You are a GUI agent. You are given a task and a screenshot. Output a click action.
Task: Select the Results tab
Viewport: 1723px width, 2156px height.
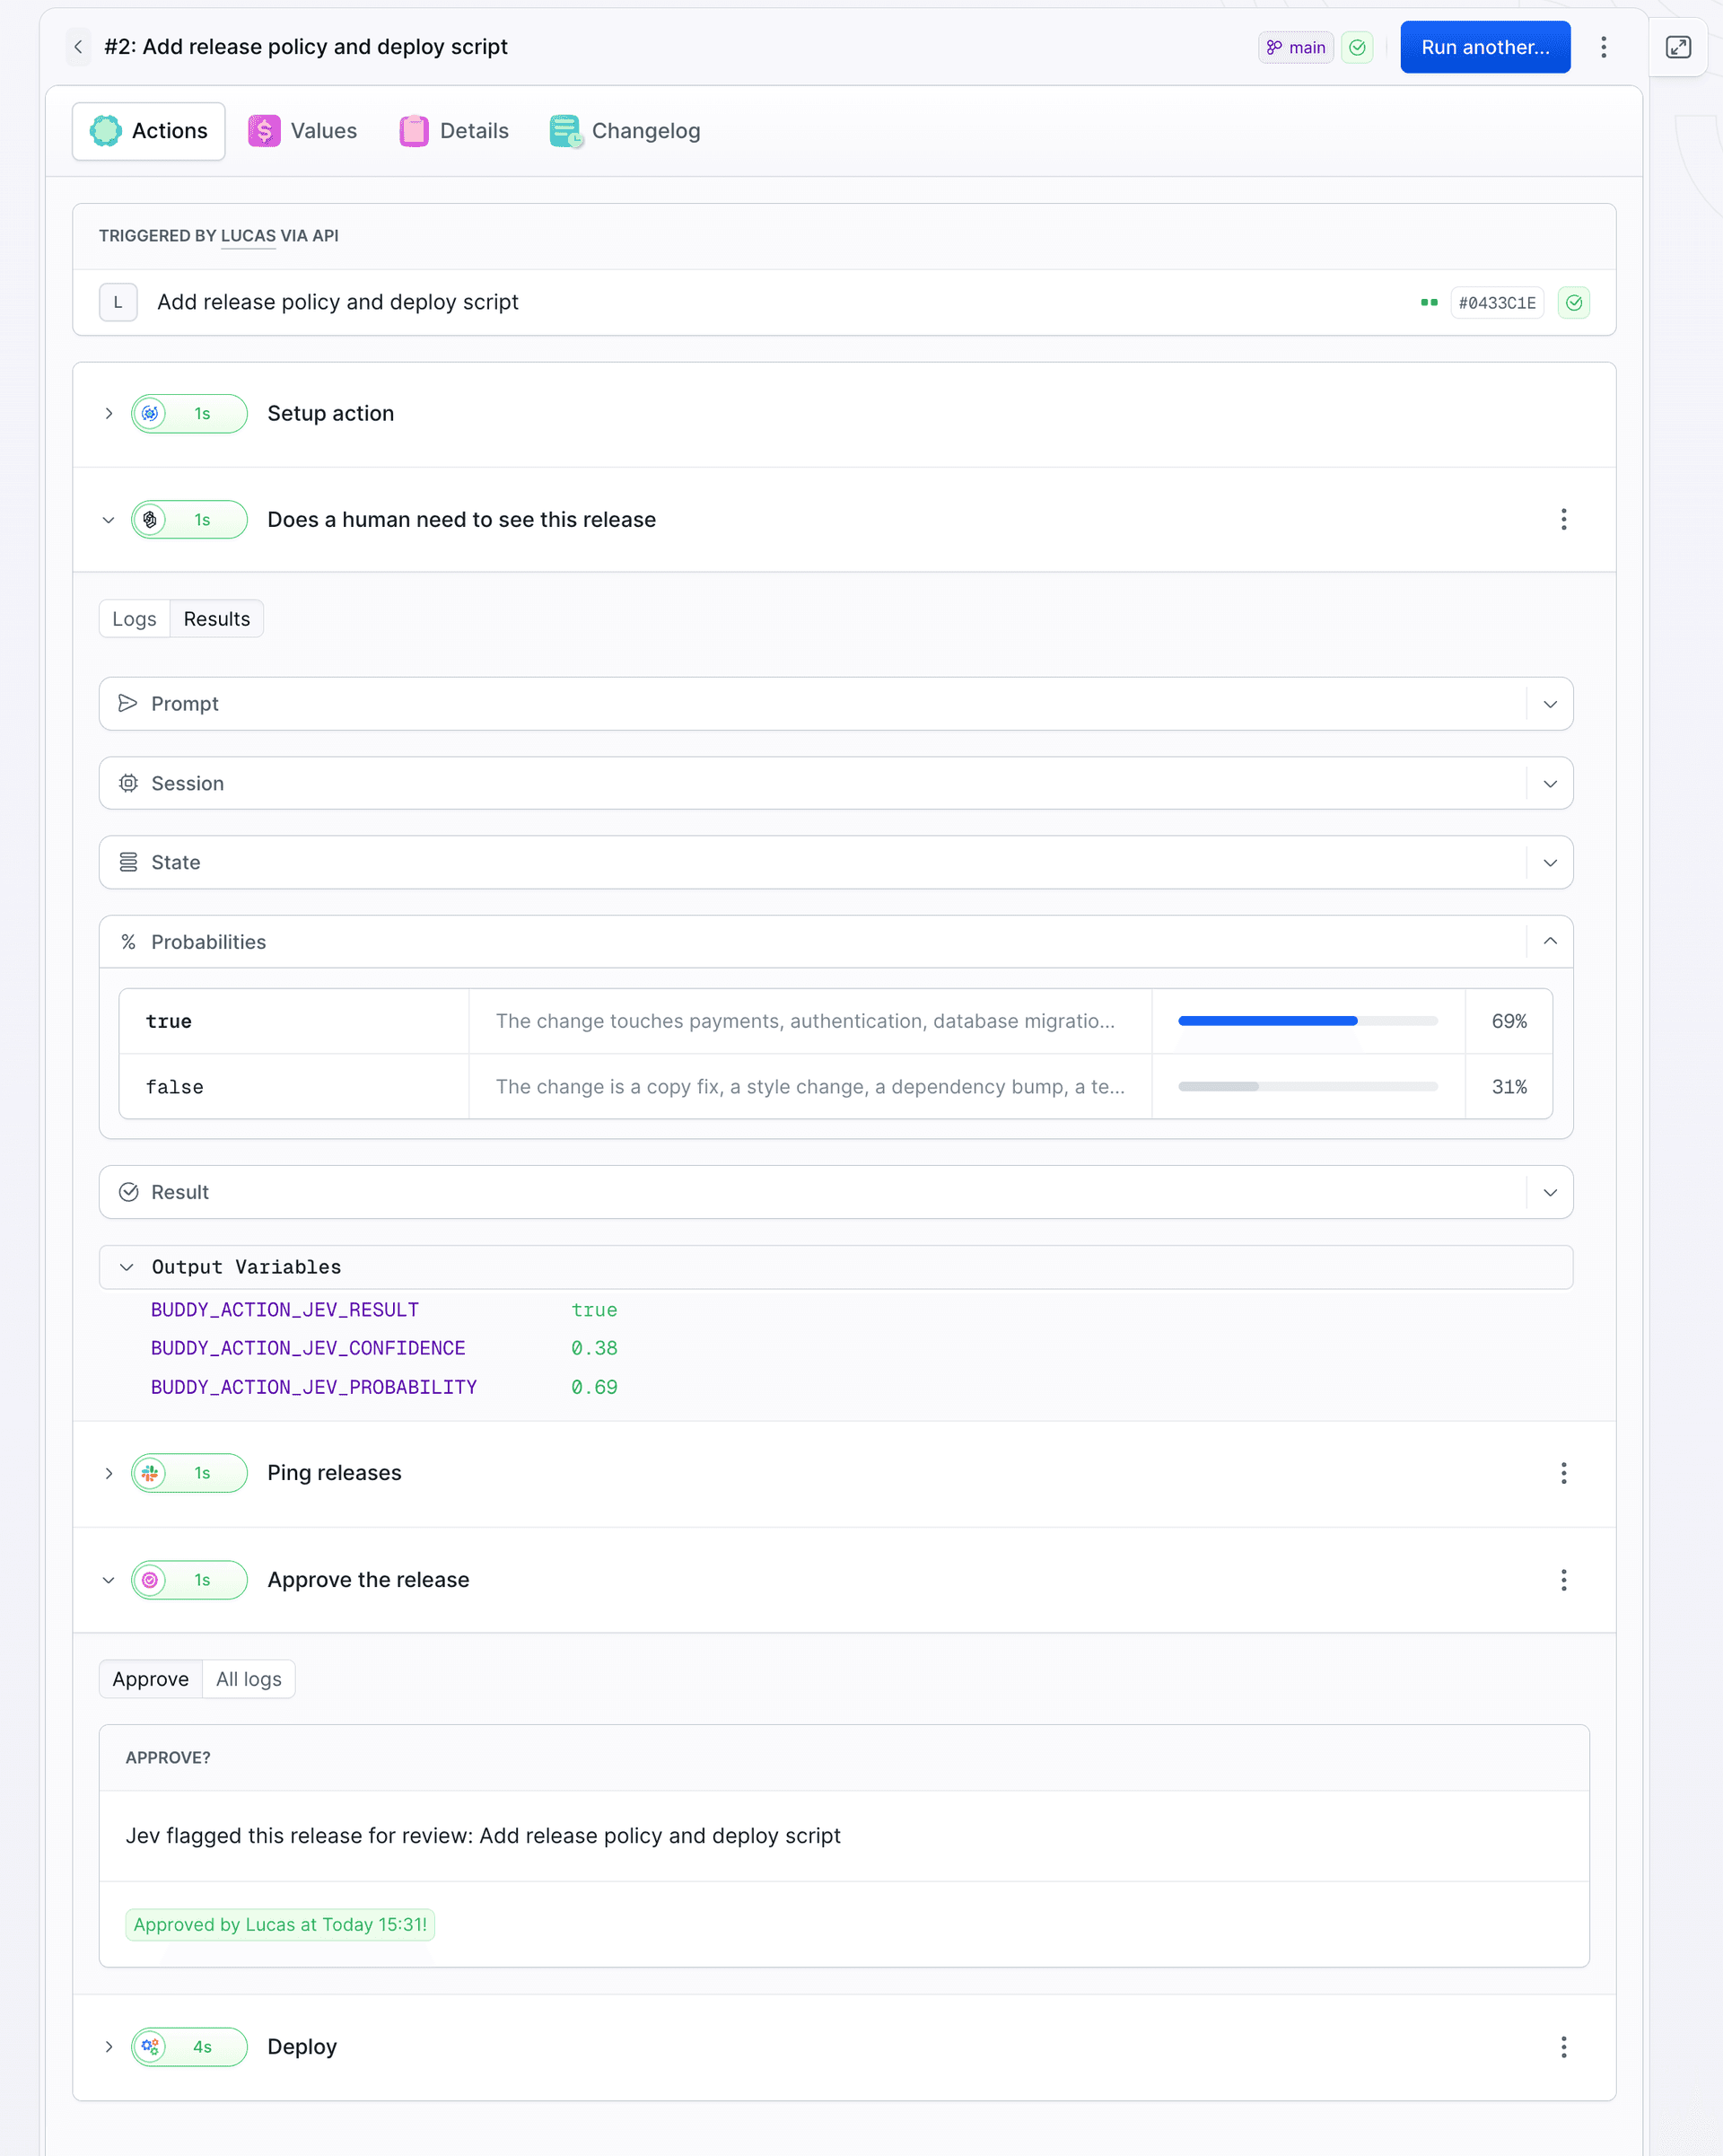(217, 619)
